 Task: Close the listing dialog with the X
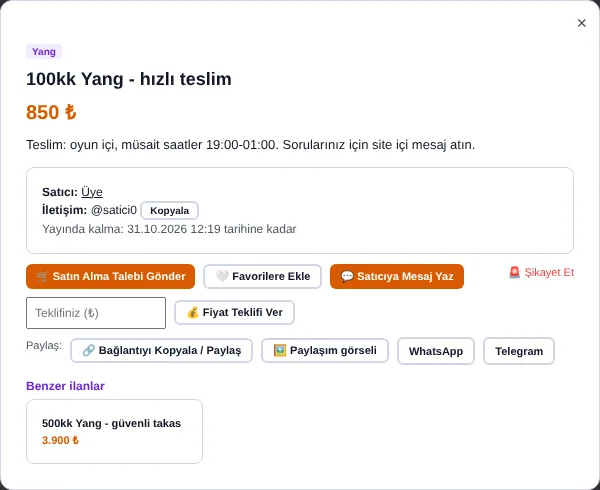(581, 23)
